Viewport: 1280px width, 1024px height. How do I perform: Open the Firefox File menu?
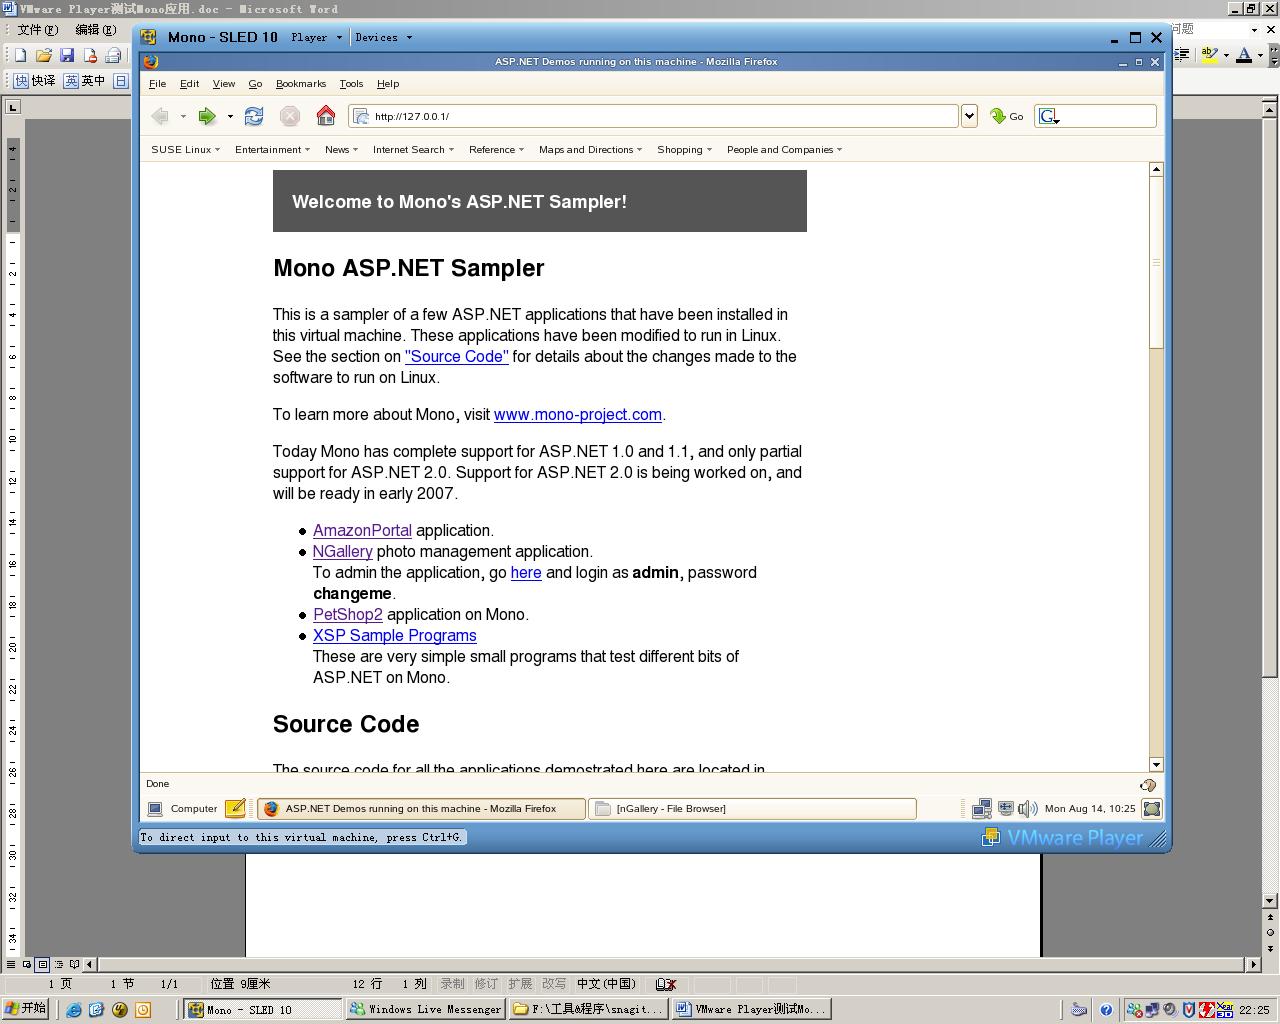tap(158, 84)
